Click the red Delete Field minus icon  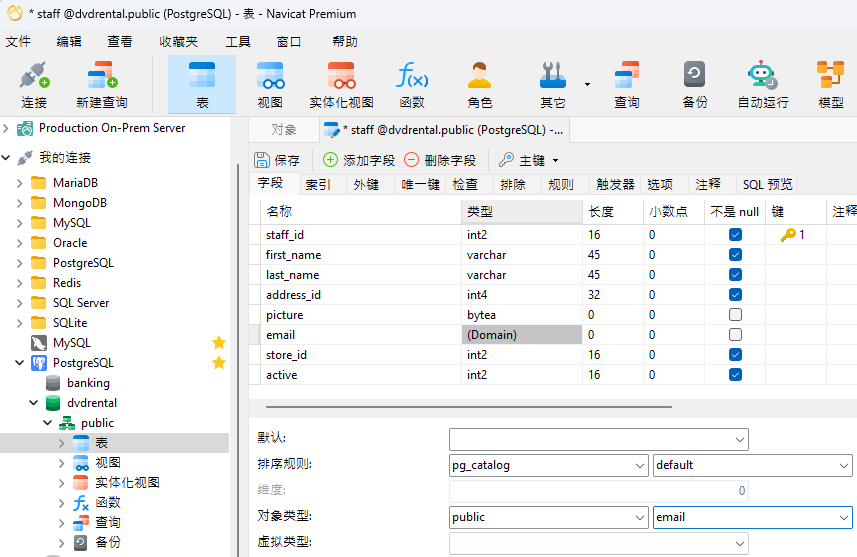(x=411, y=160)
